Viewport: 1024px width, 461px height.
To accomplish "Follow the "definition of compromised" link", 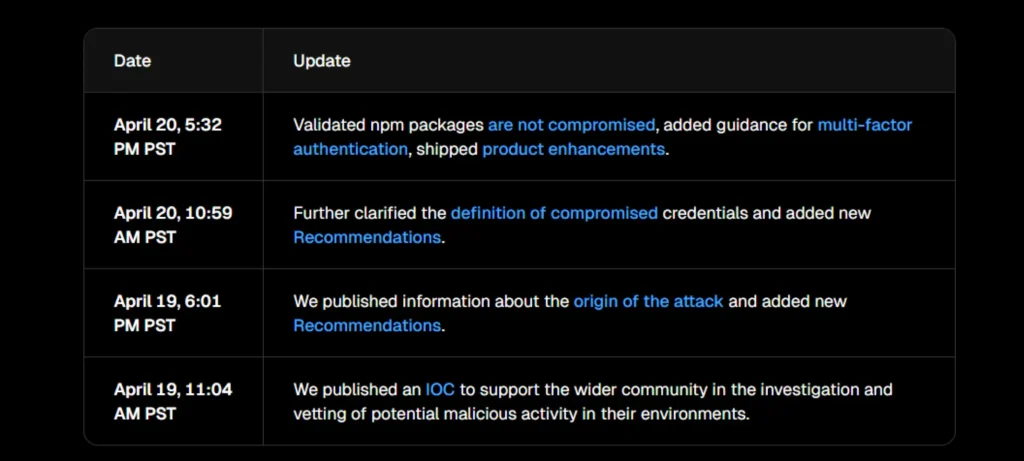I will 554,213.
